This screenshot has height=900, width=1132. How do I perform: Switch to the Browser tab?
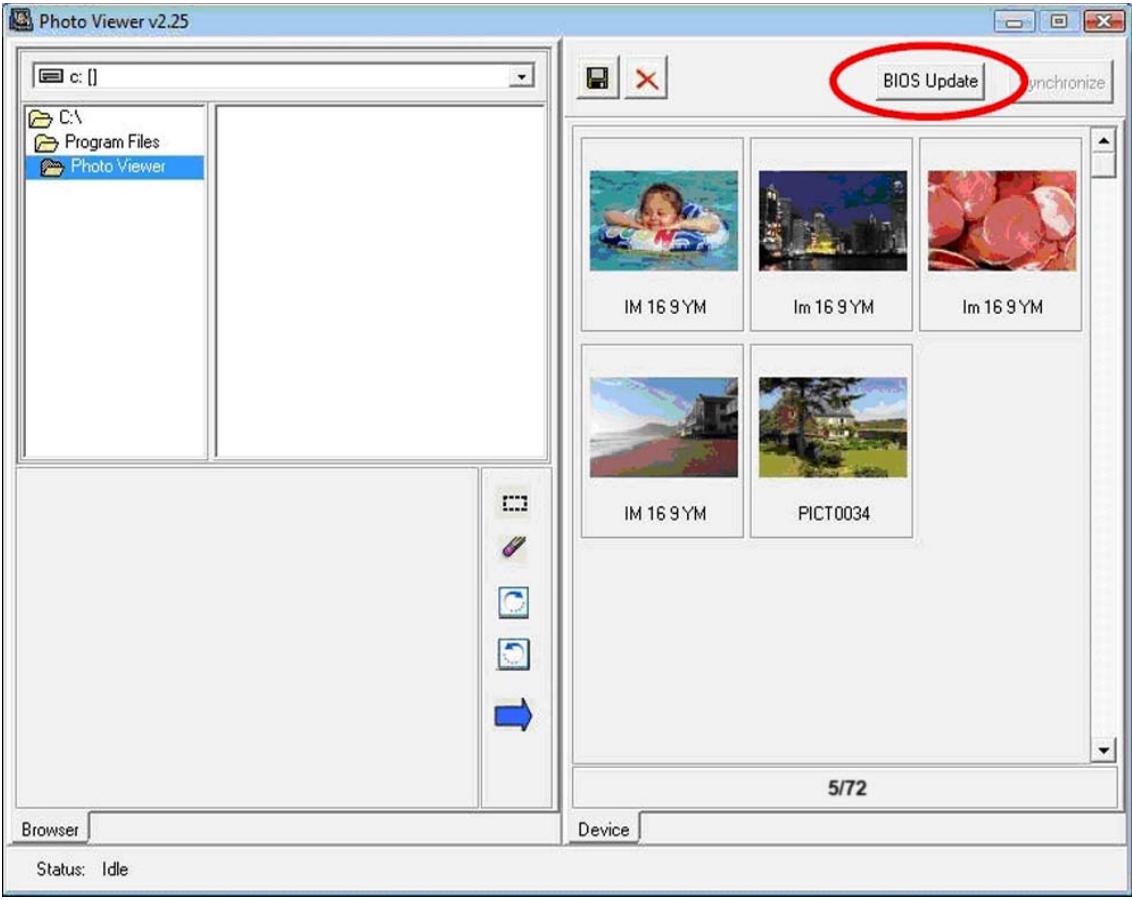pos(51,830)
